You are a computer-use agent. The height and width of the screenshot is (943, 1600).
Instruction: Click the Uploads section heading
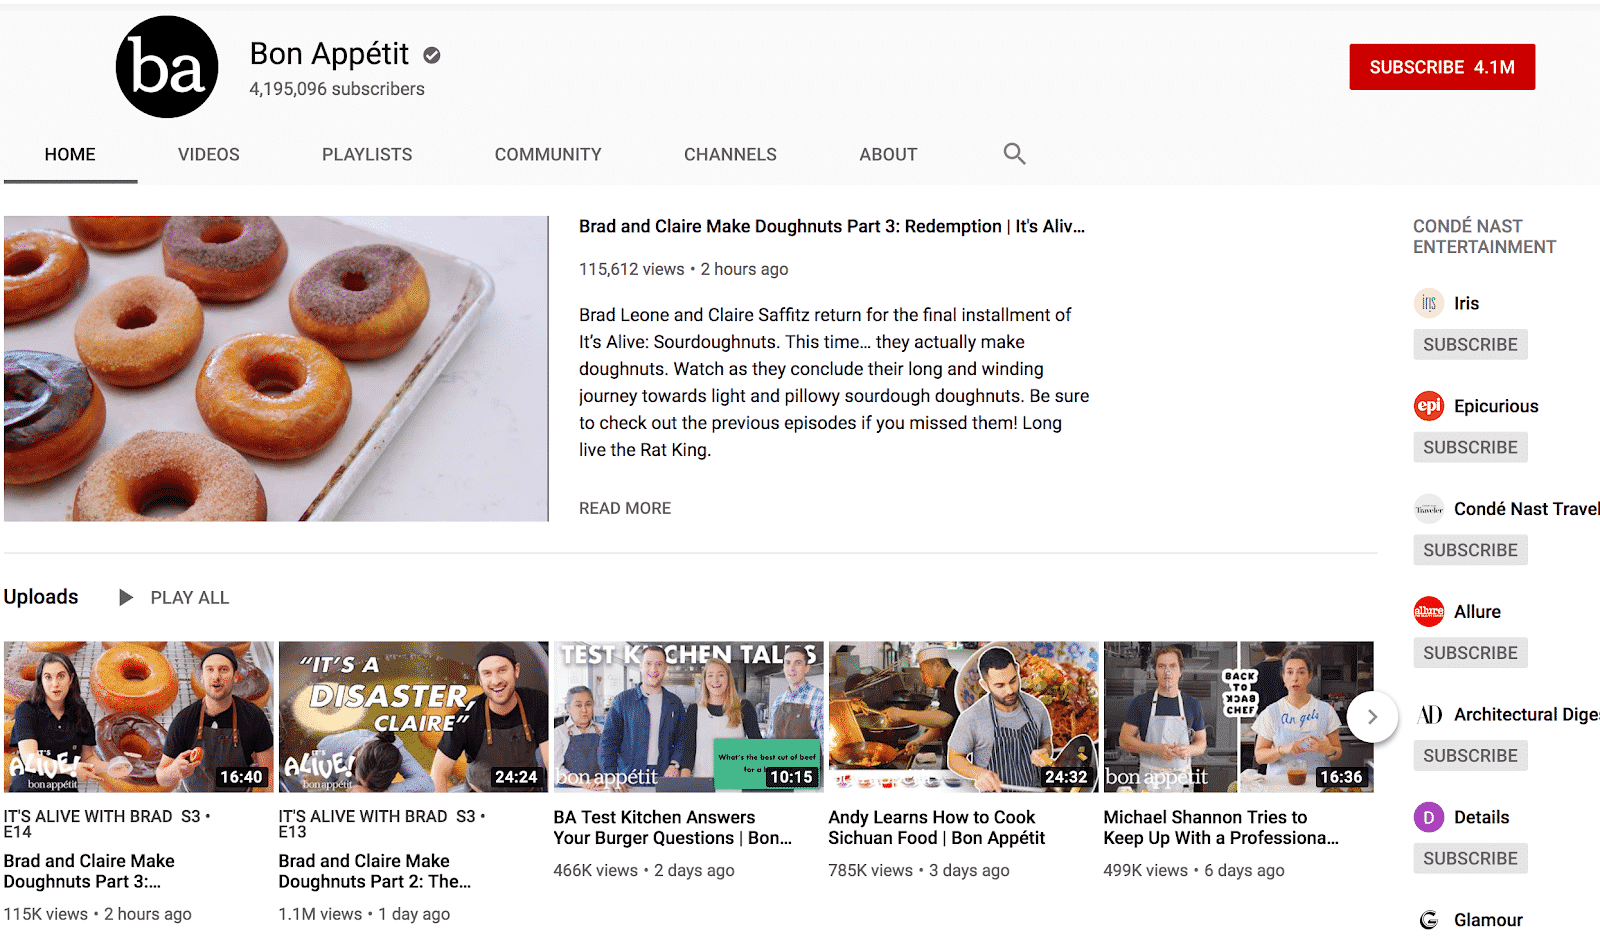click(x=41, y=597)
